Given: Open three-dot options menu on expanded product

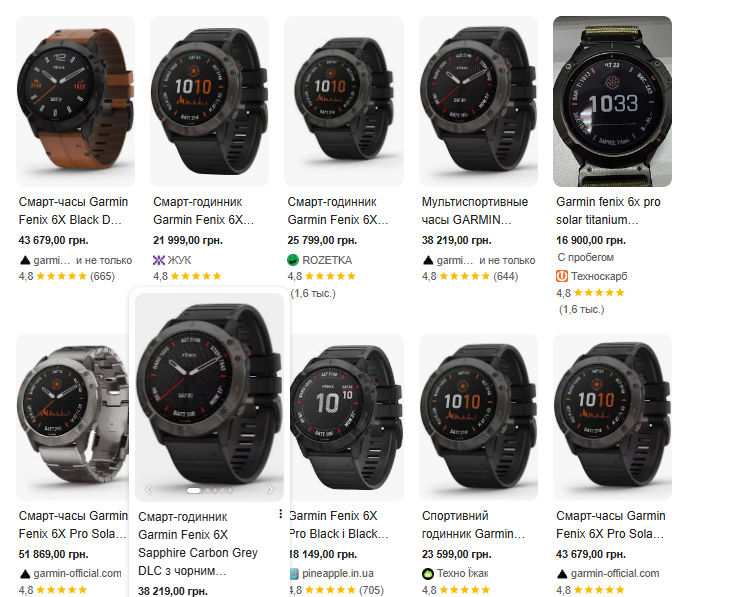Looking at the screenshot, I should click(280, 513).
